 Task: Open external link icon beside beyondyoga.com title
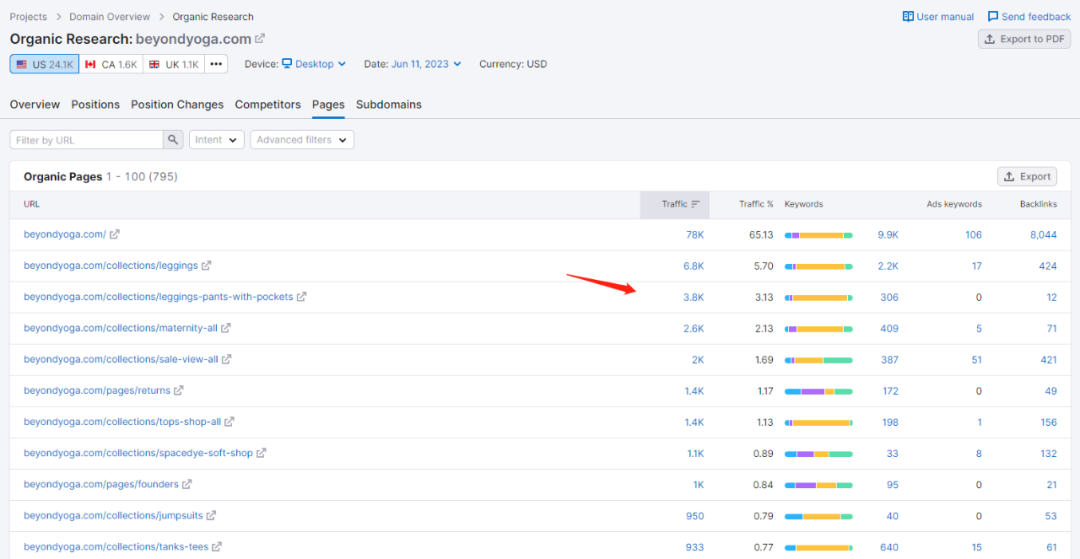click(260, 39)
